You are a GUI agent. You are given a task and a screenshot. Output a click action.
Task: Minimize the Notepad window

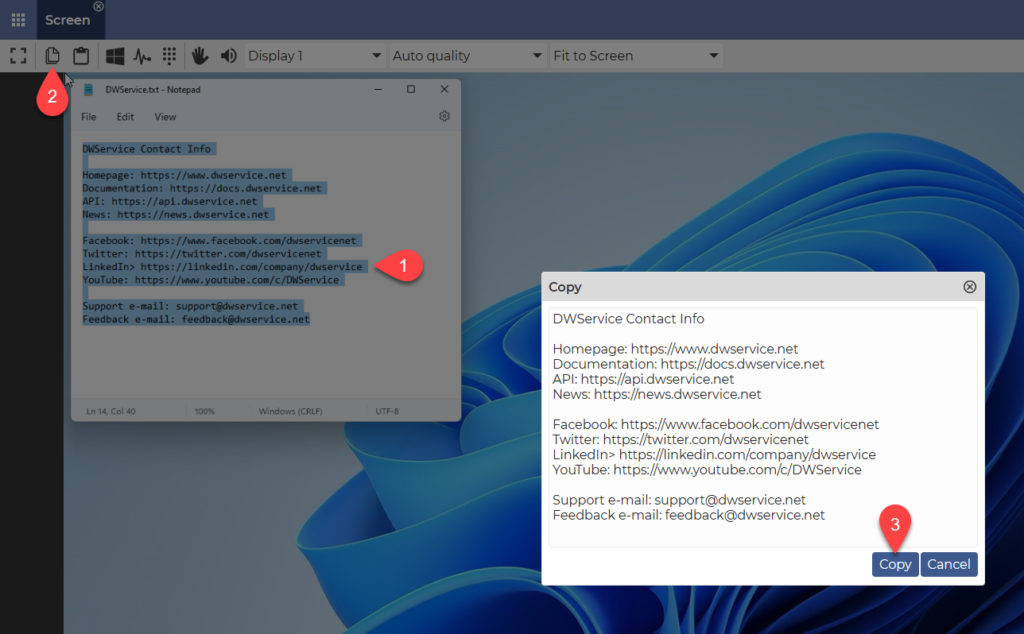click(x=378, y=89)
